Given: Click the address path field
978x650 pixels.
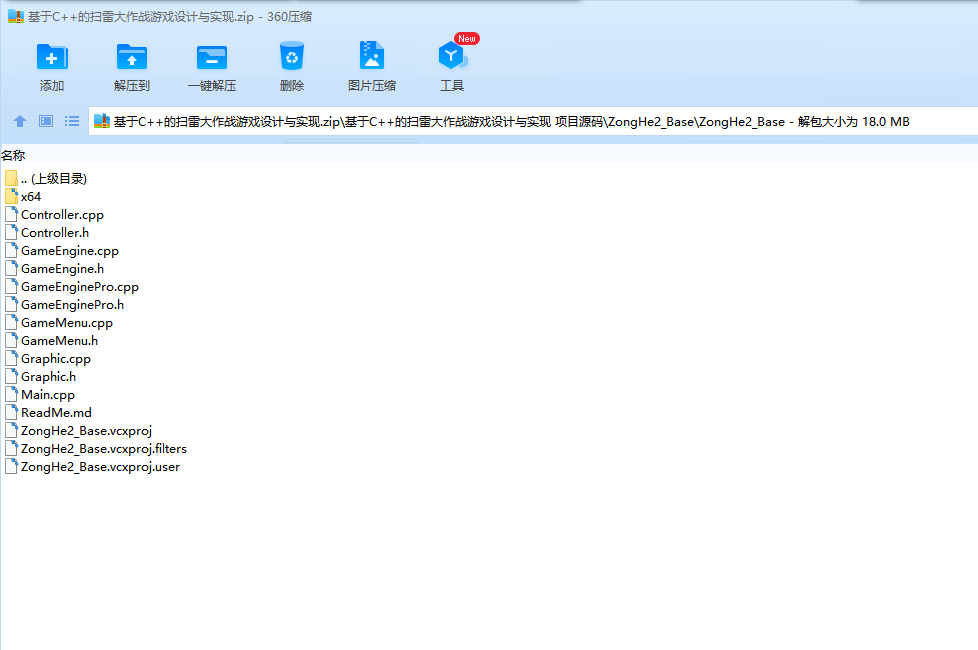Looking at the screenshot, I should 533,121.
